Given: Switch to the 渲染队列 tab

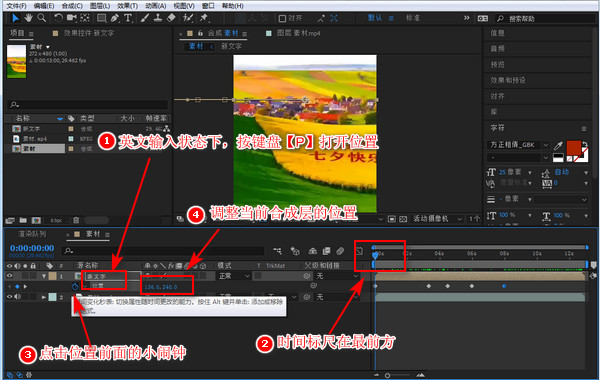Looking at the screenshot, I should point(32,234).
